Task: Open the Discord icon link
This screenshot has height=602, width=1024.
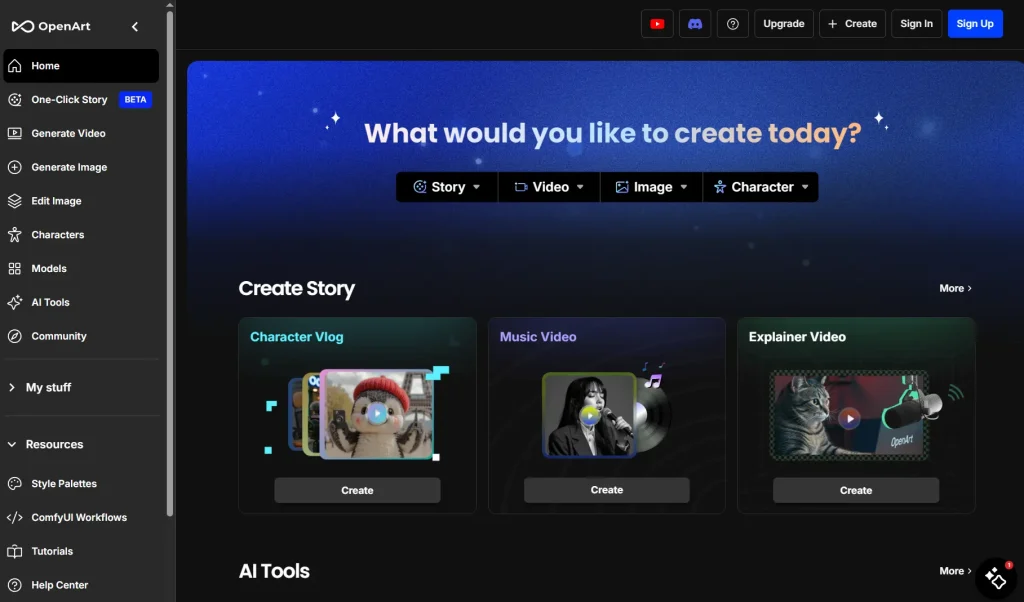Action: [695, 24]
